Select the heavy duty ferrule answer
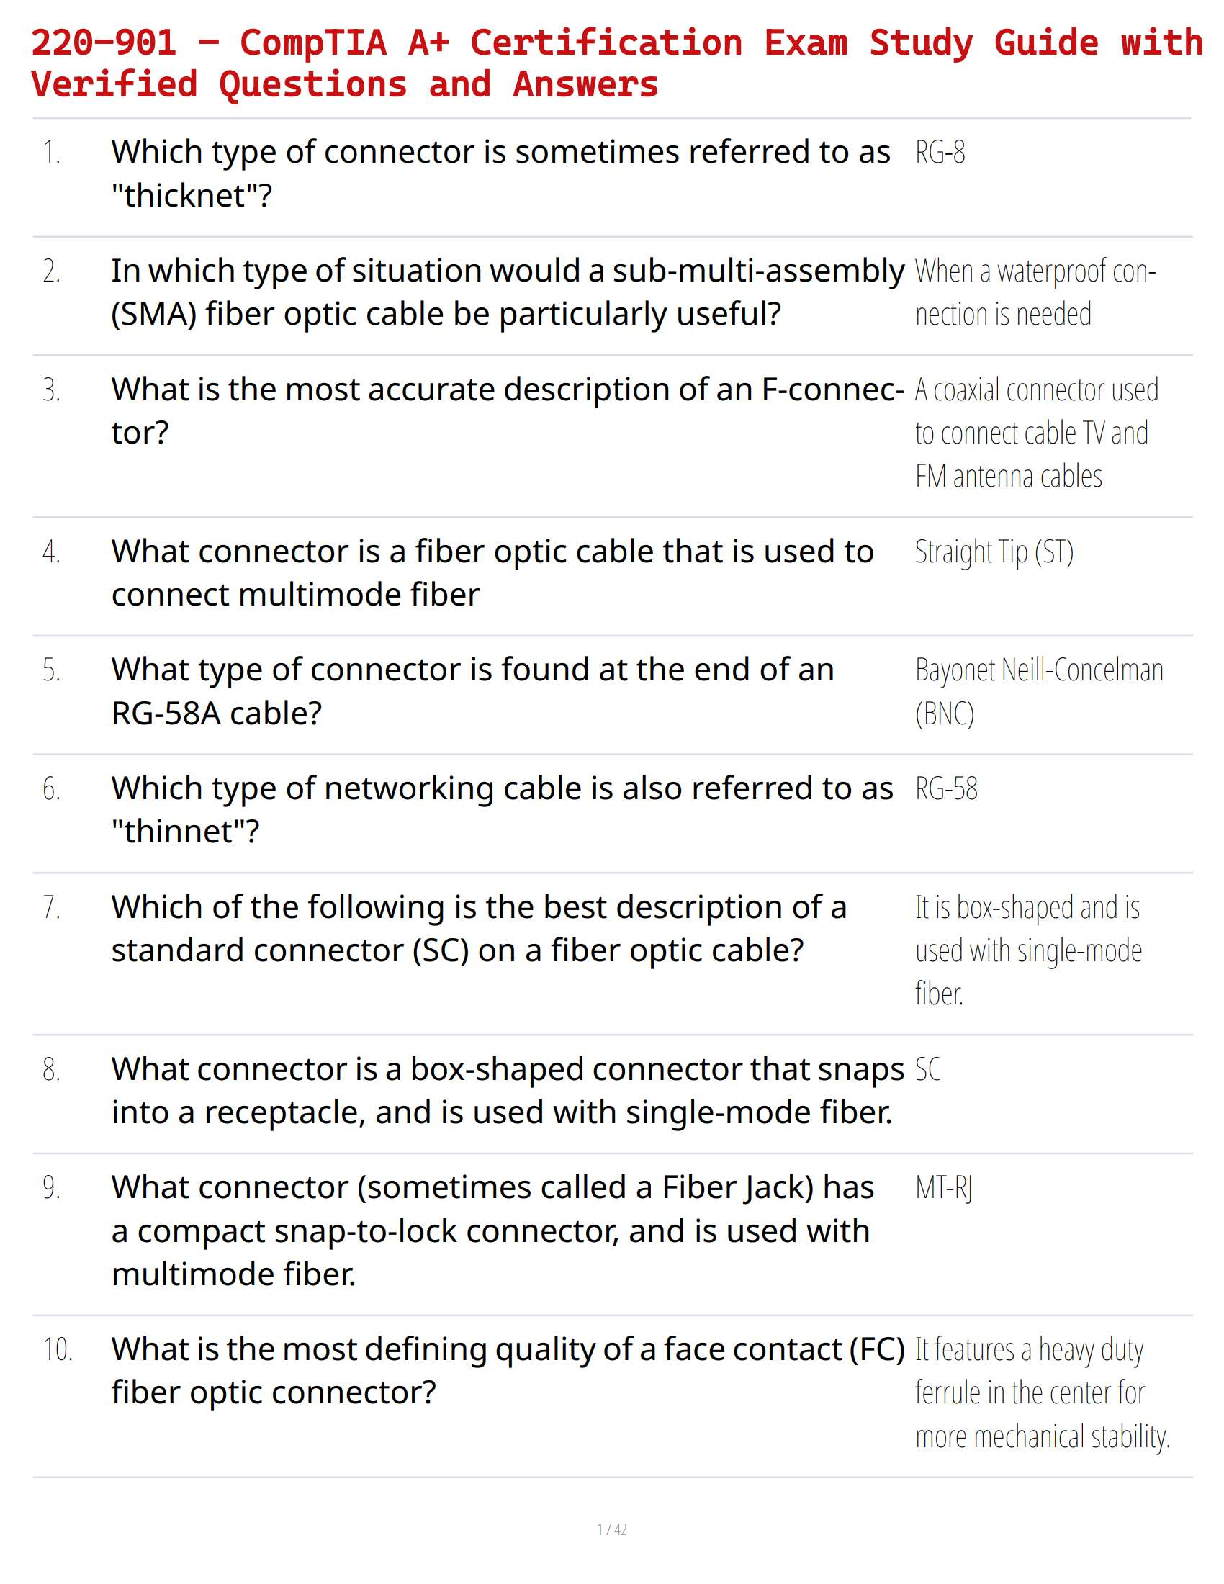Screen dimensions: 1224x1584 click(x=1040, y=1393)
